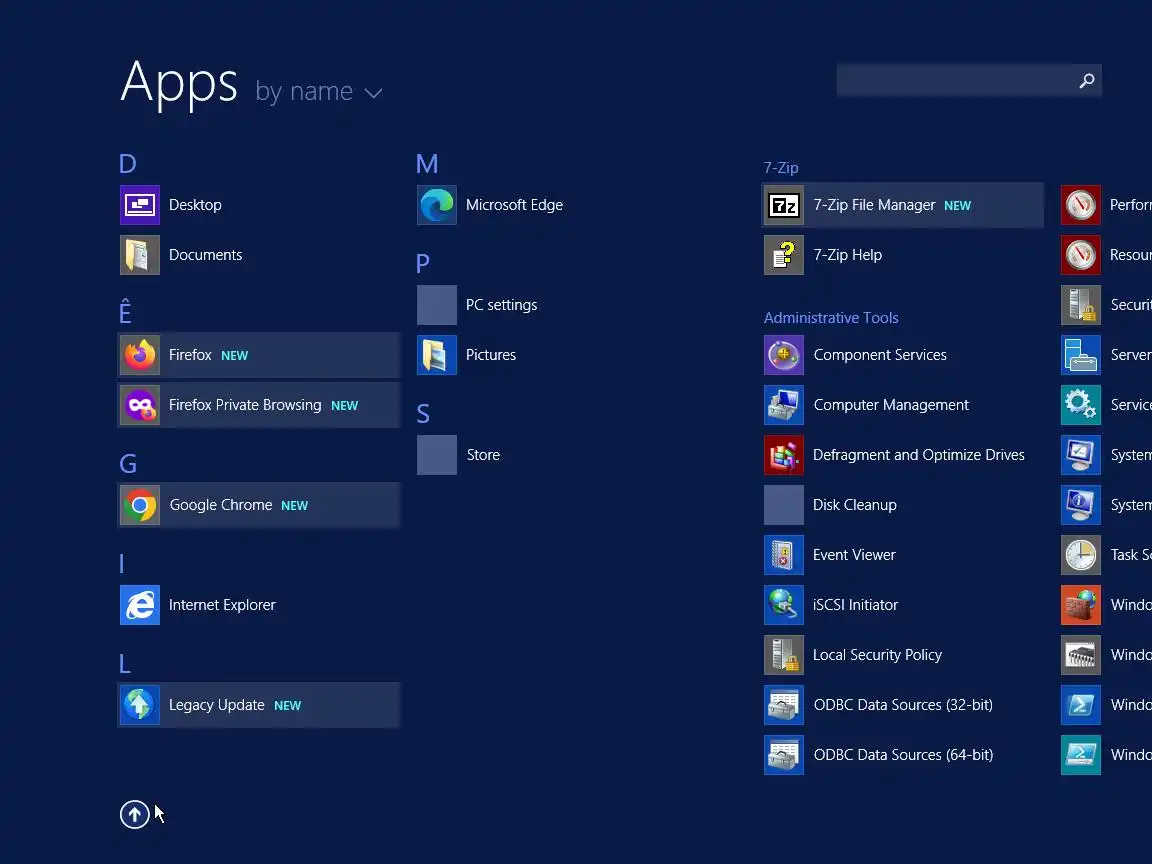Open the Computer Management icon
This screenshot has width=1152, height=864.
pos(784,405)
